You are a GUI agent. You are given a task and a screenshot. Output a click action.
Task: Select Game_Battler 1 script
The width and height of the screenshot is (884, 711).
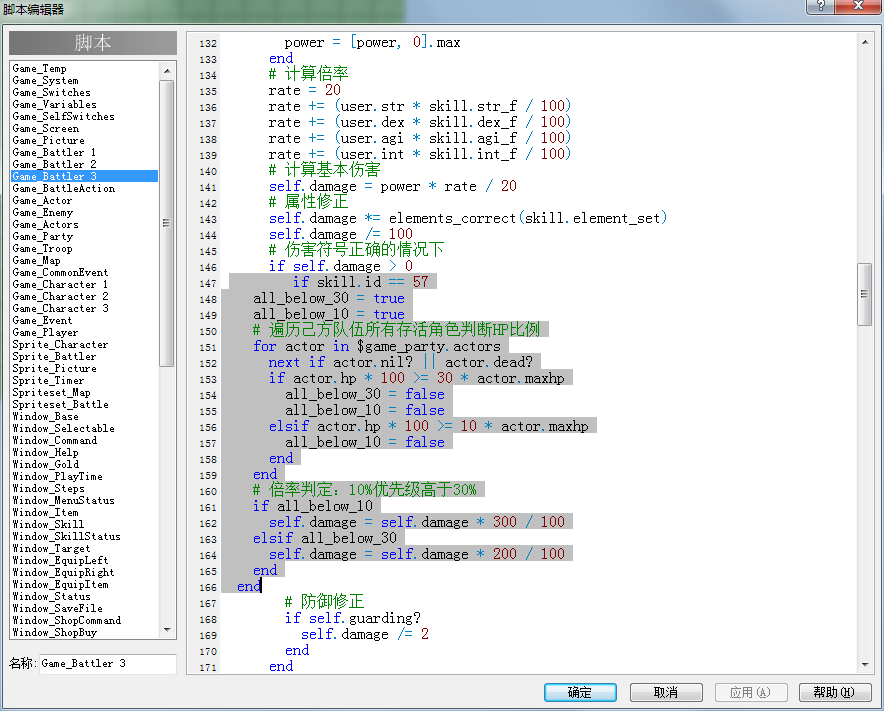coord(85,153)
